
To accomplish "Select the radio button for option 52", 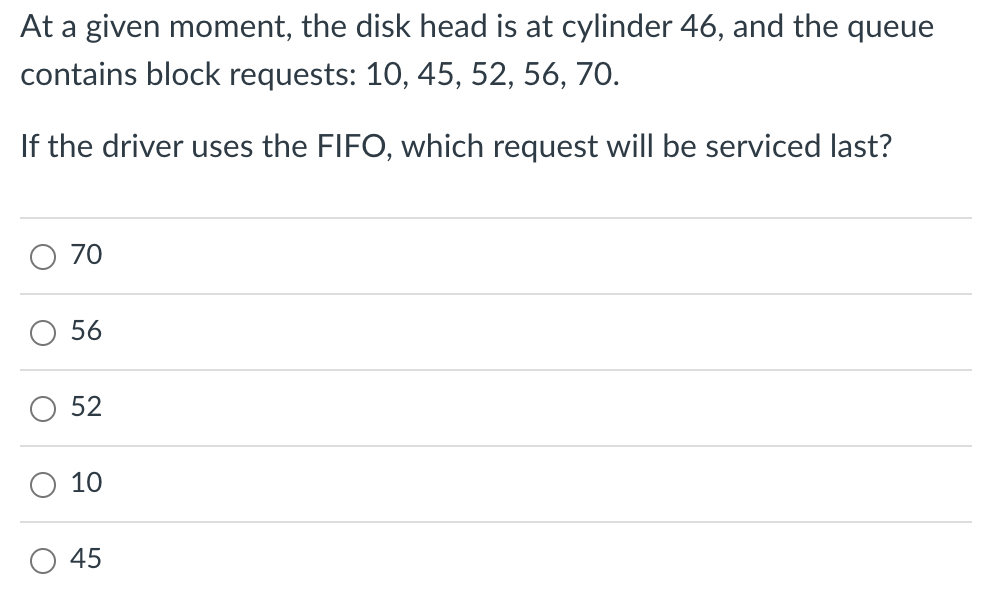I will (42, 408).
